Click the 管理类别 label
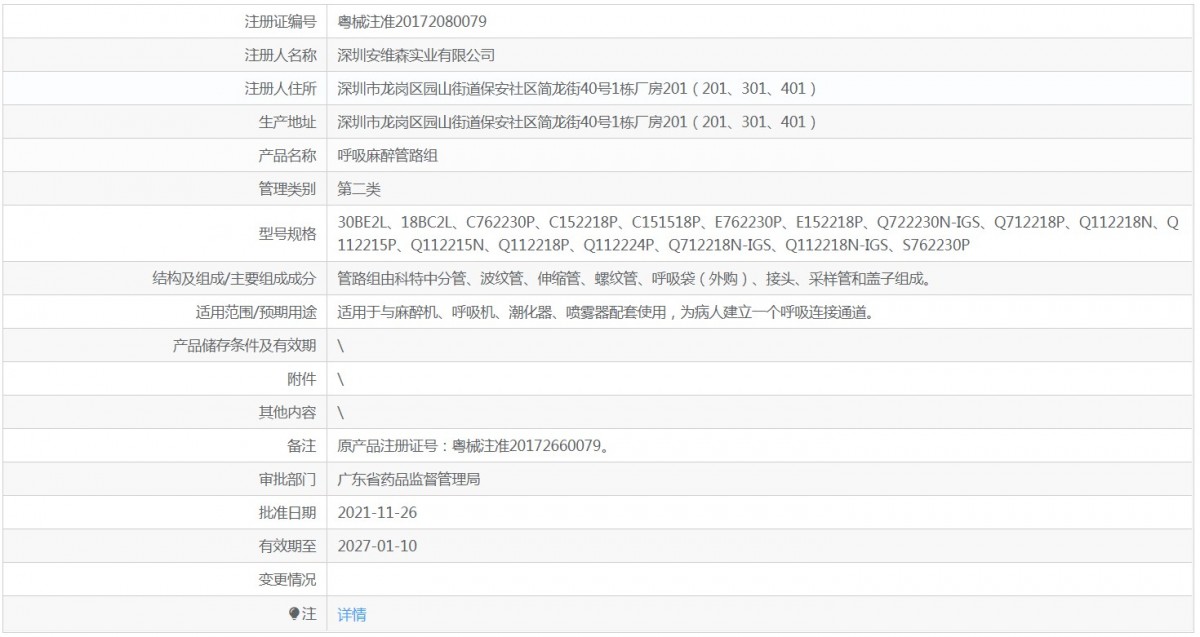The height and width of the screenshot is (637, 1200). click(287, 188)
